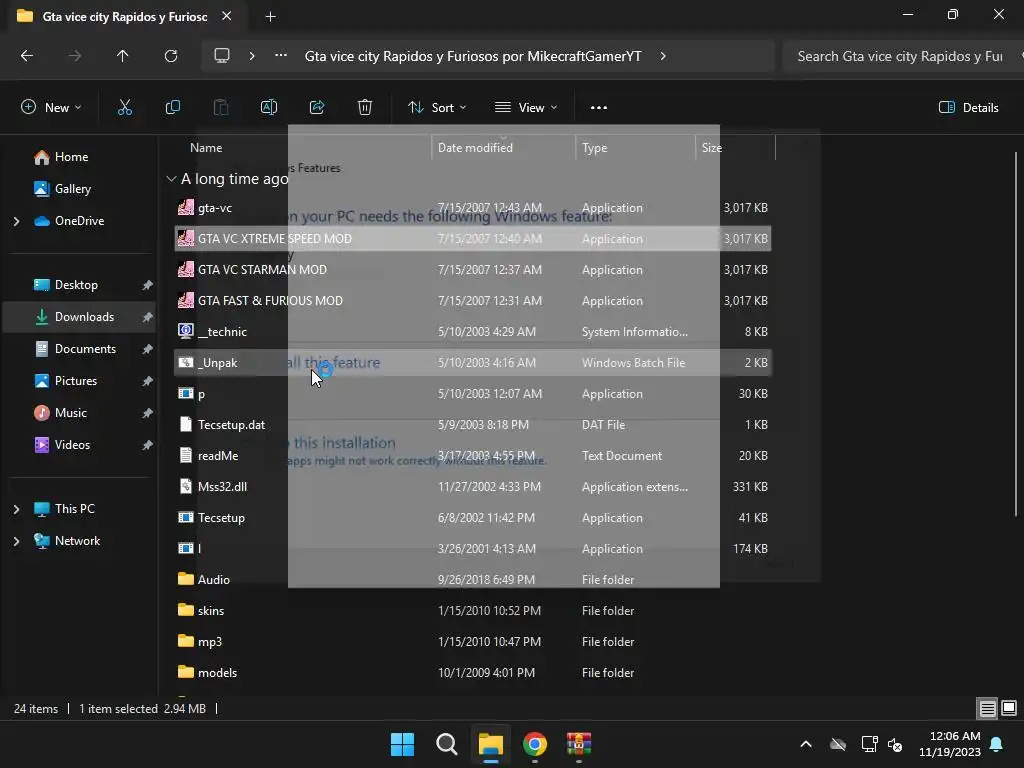Click the vertical scrollbar of file list
Screen dimensions: 1024x768
point(1016,333)
